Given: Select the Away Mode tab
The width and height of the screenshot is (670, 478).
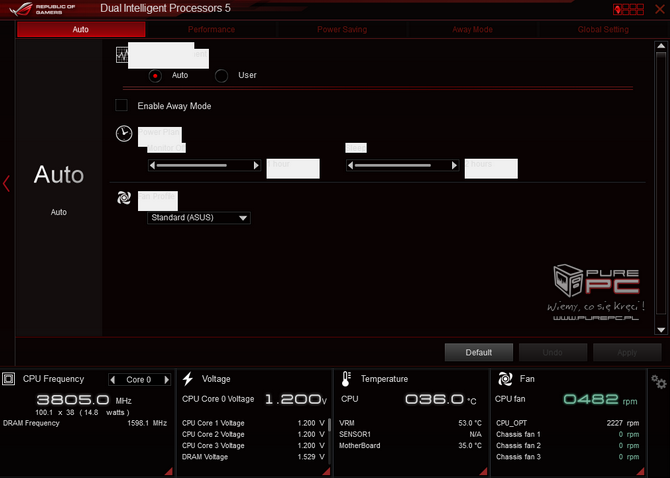Looking at the screenshot, I should pyautogui.click(x=472, y=29).
